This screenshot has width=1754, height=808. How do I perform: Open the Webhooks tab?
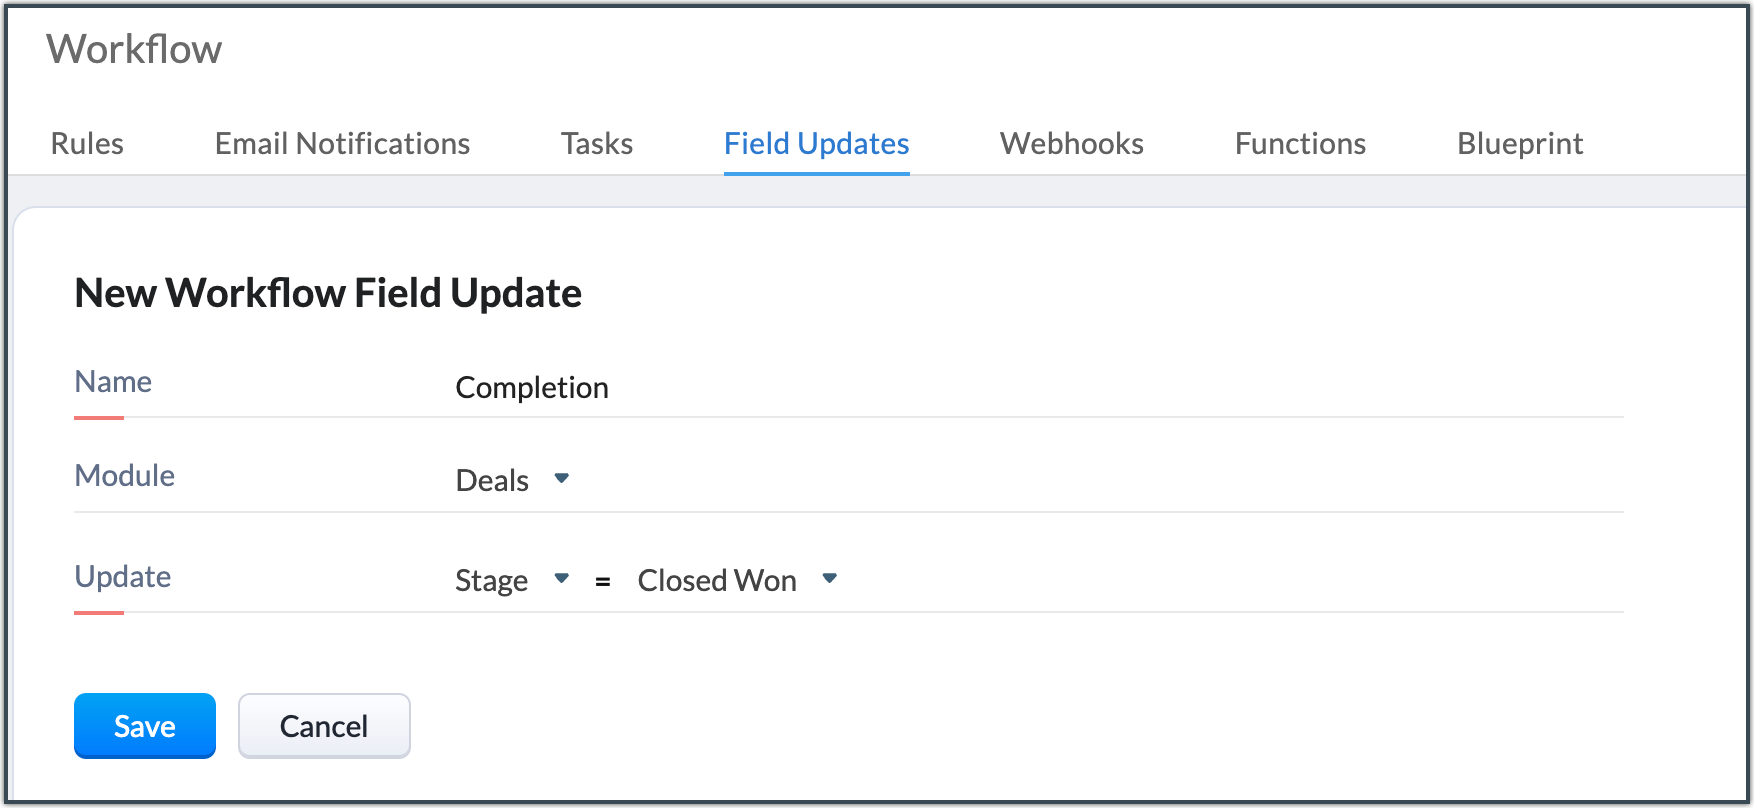pyautogui.click(x=1071, y=144)
